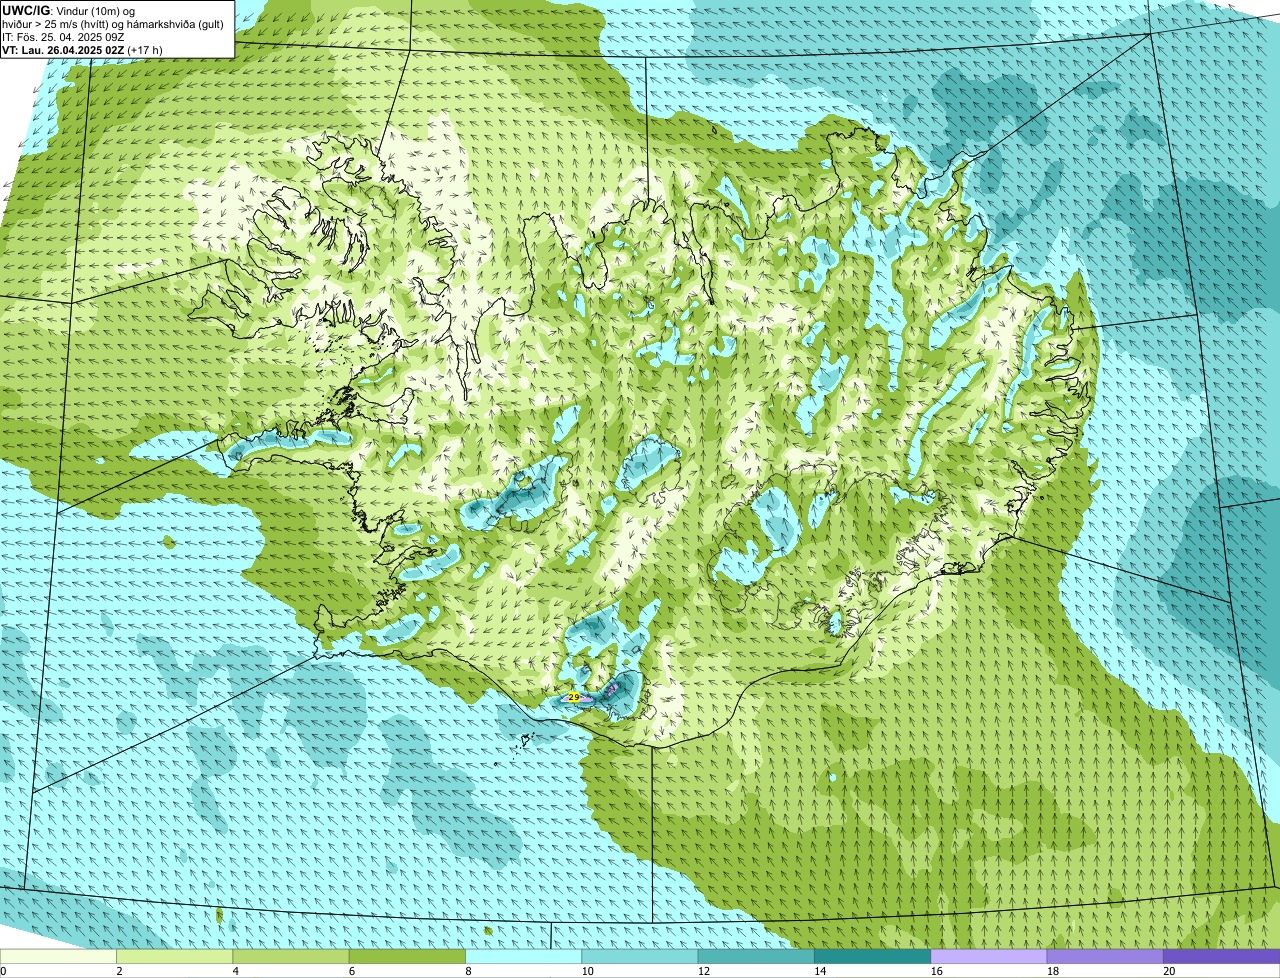Click the legend tick label "12"
Viewport: 1280px width, 978px height.
coord(703,971)
